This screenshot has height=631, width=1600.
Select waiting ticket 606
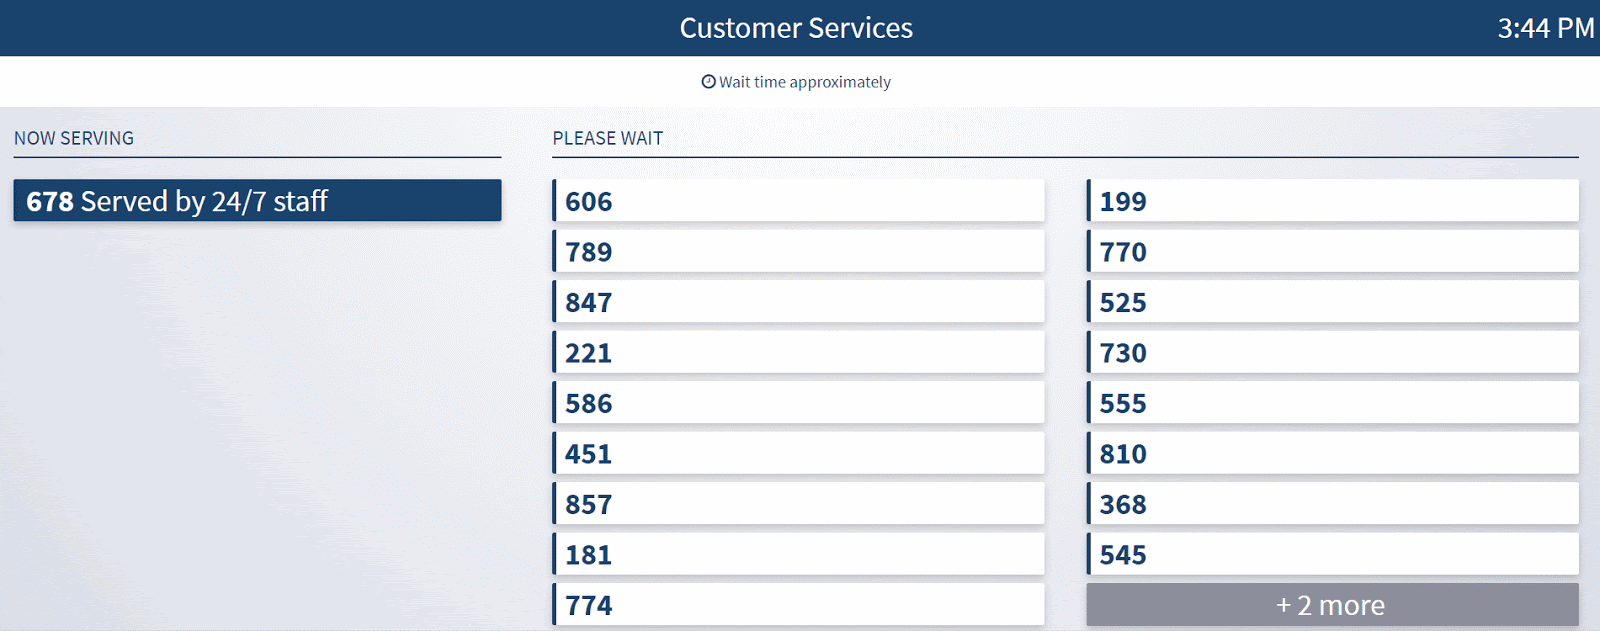click(798, 201)
